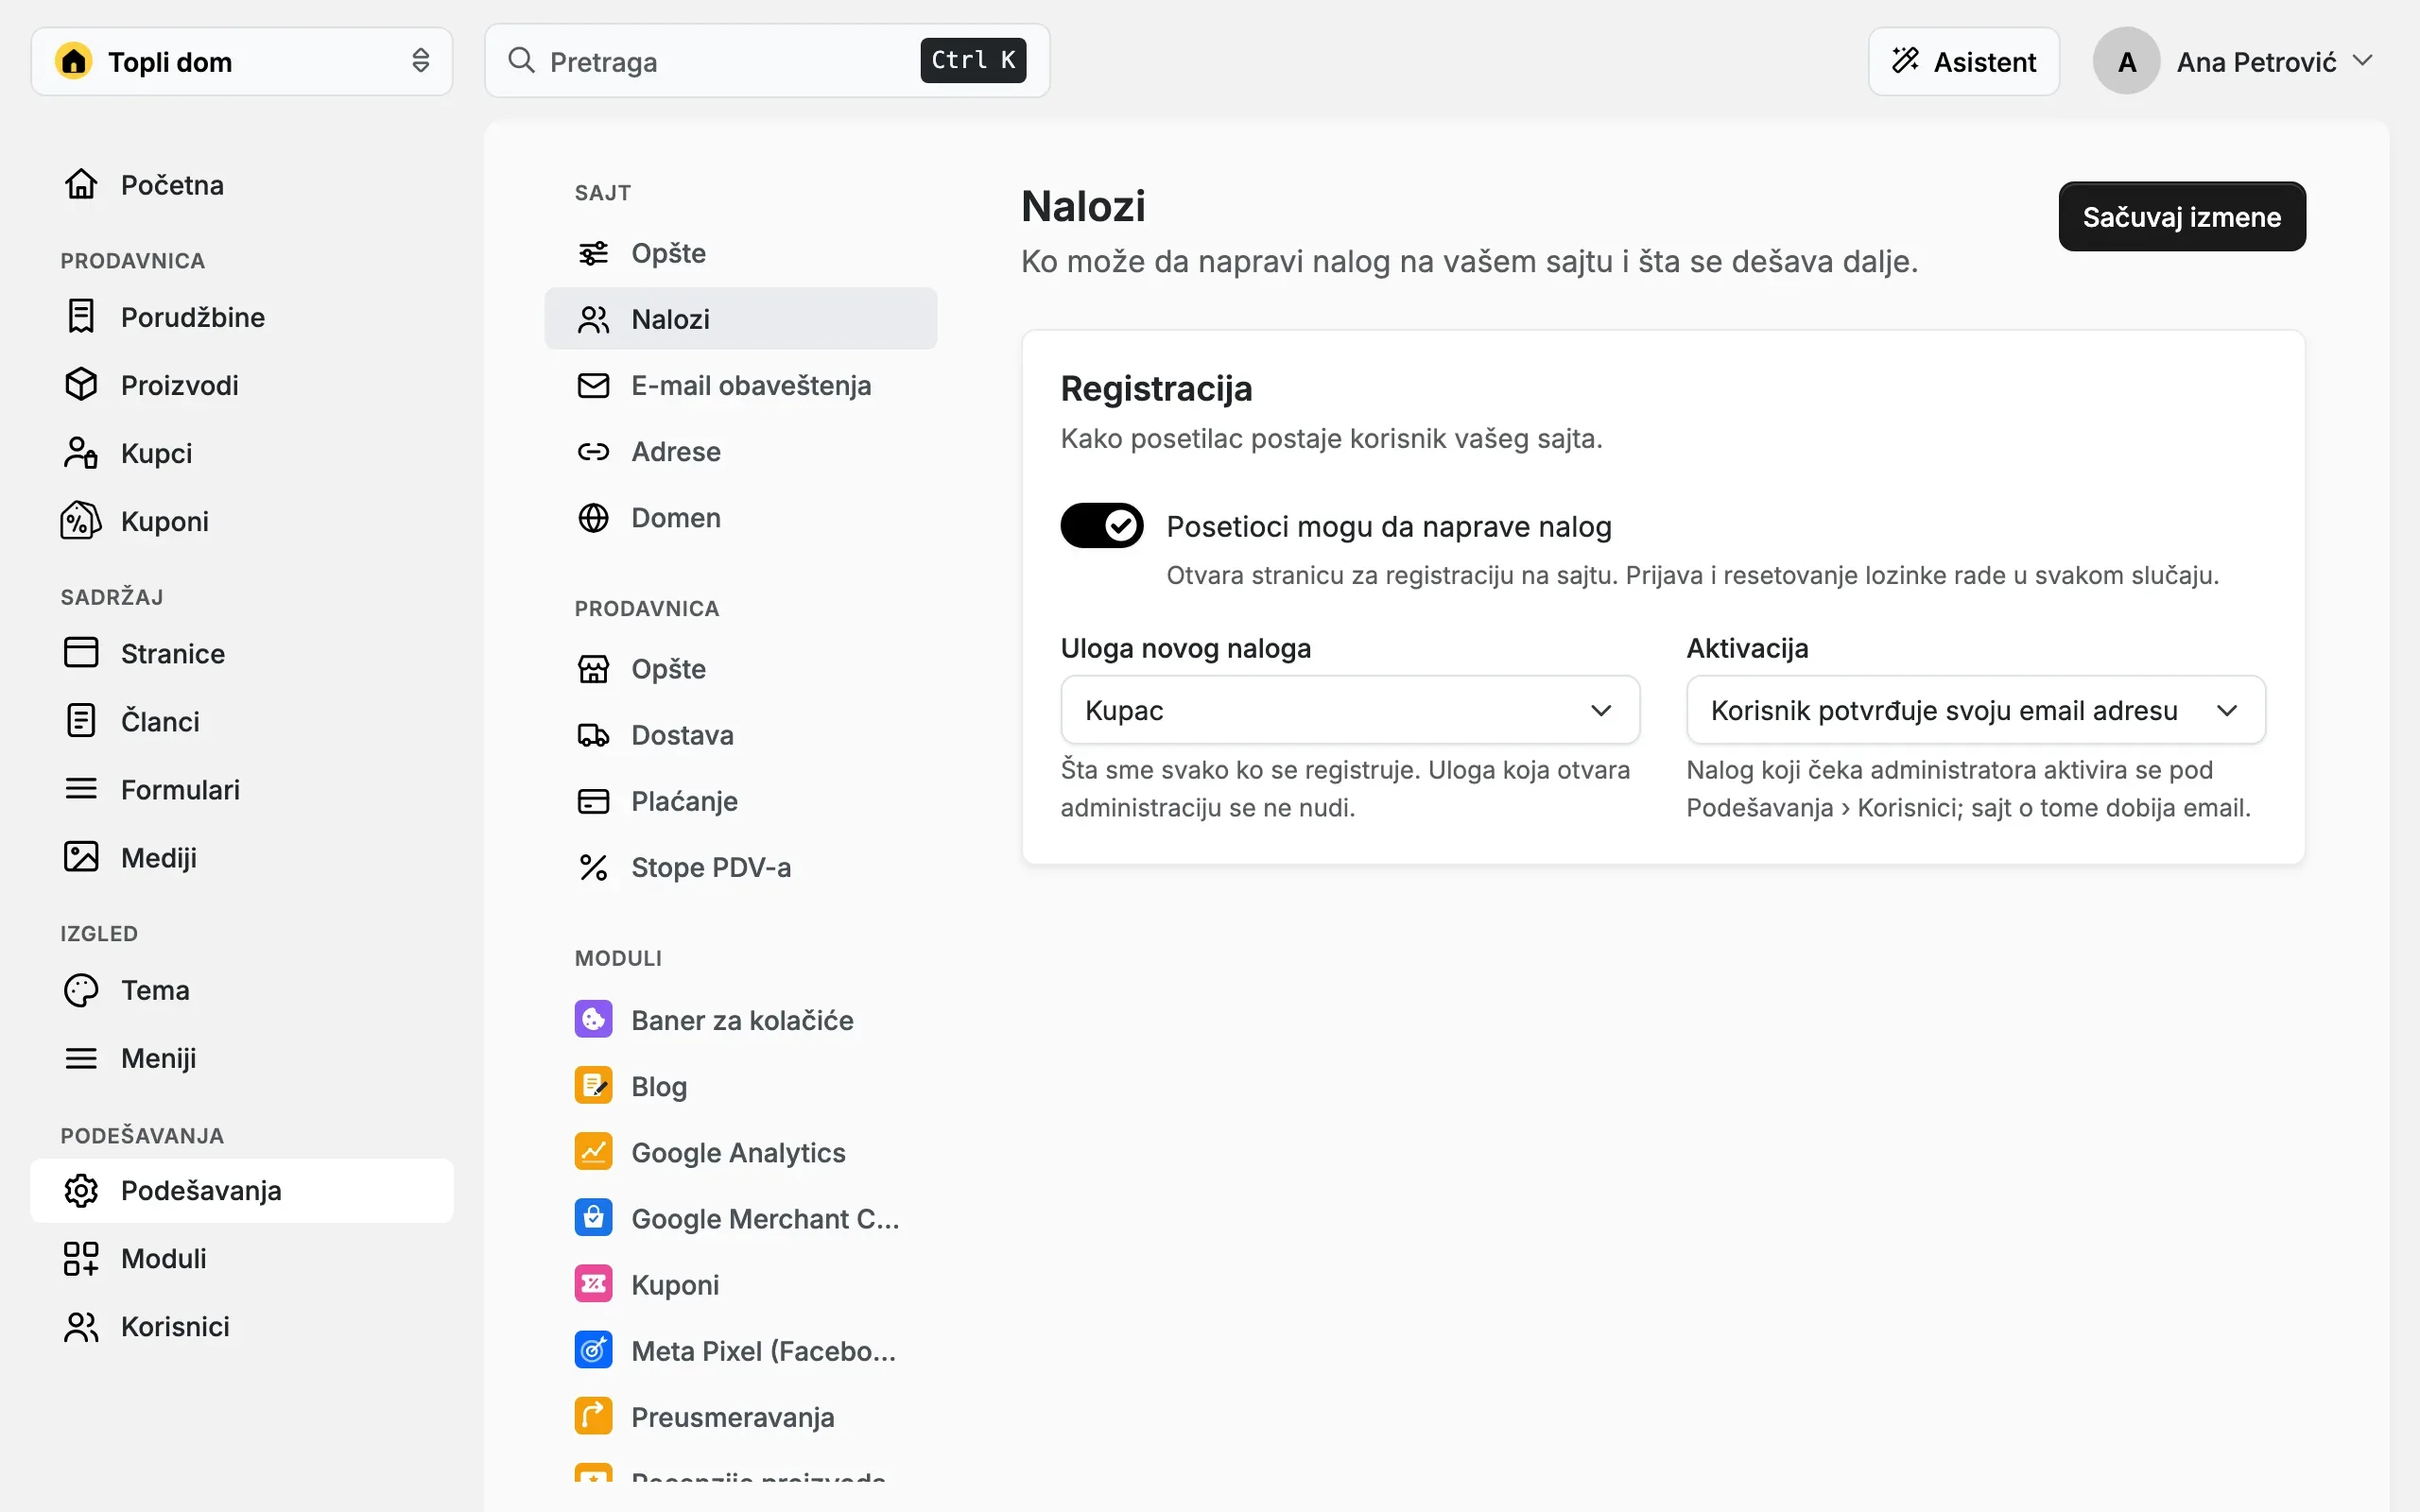The width and height of the screenshot is (2420, 1512).
Task: Open Meniji in the sidebar
Action: [x=241, y=1058]
